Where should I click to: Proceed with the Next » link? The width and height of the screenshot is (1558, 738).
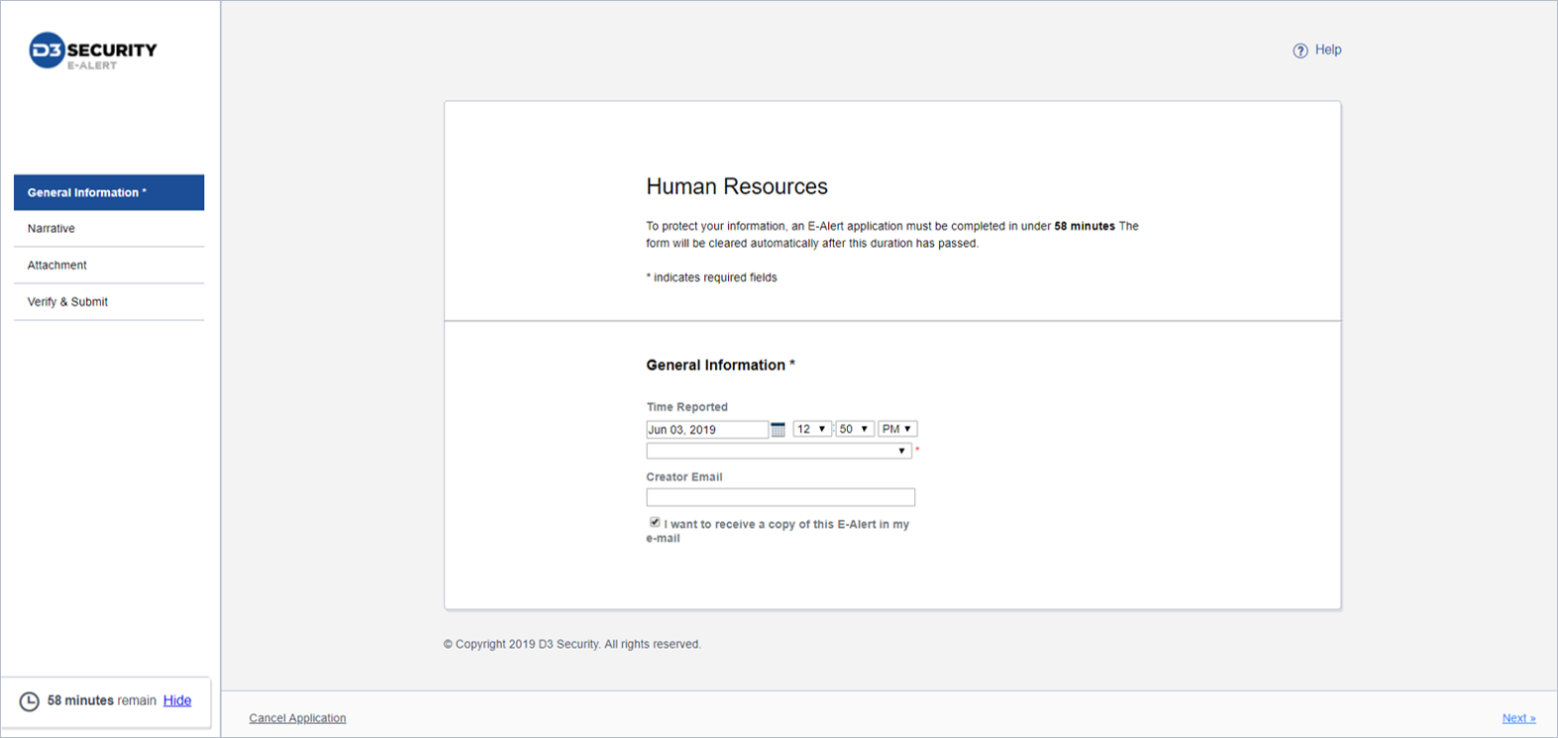[1518, 718]
